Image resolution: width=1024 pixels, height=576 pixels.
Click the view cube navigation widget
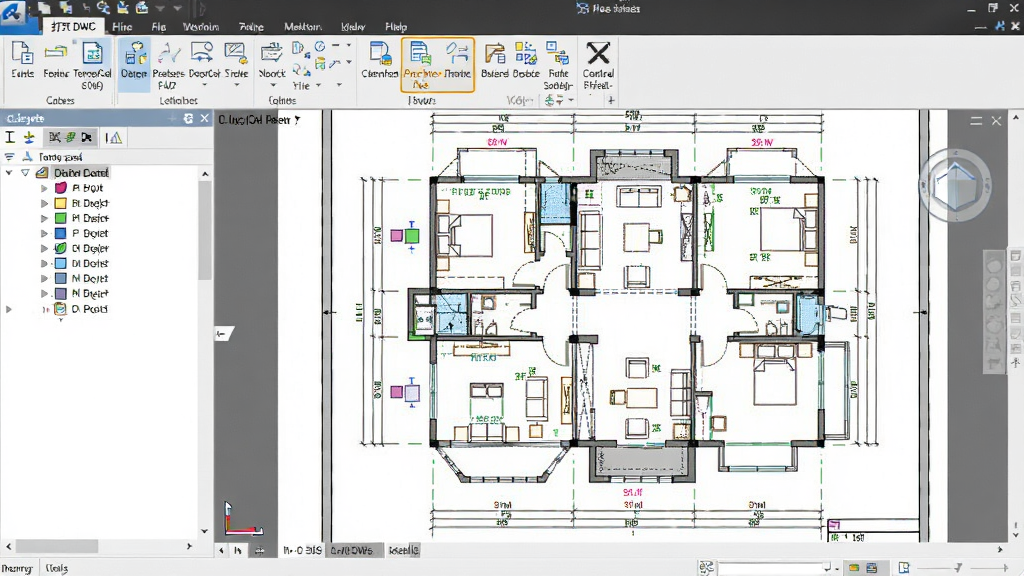955,185
